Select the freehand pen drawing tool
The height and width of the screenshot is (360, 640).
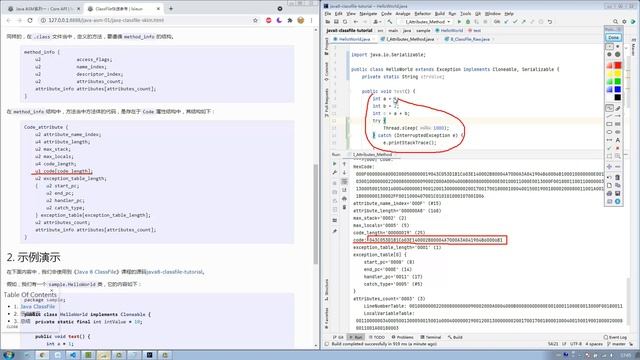click(x=609, y=108)
